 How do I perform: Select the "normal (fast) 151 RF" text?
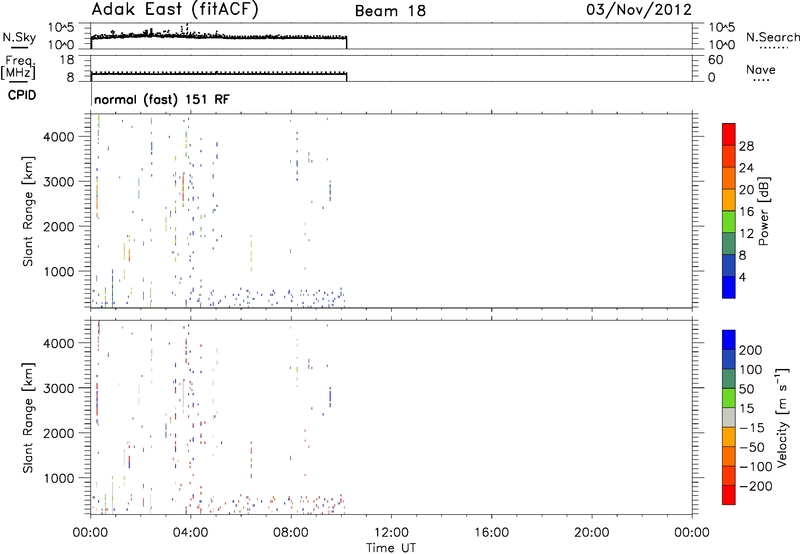[162, 99]
